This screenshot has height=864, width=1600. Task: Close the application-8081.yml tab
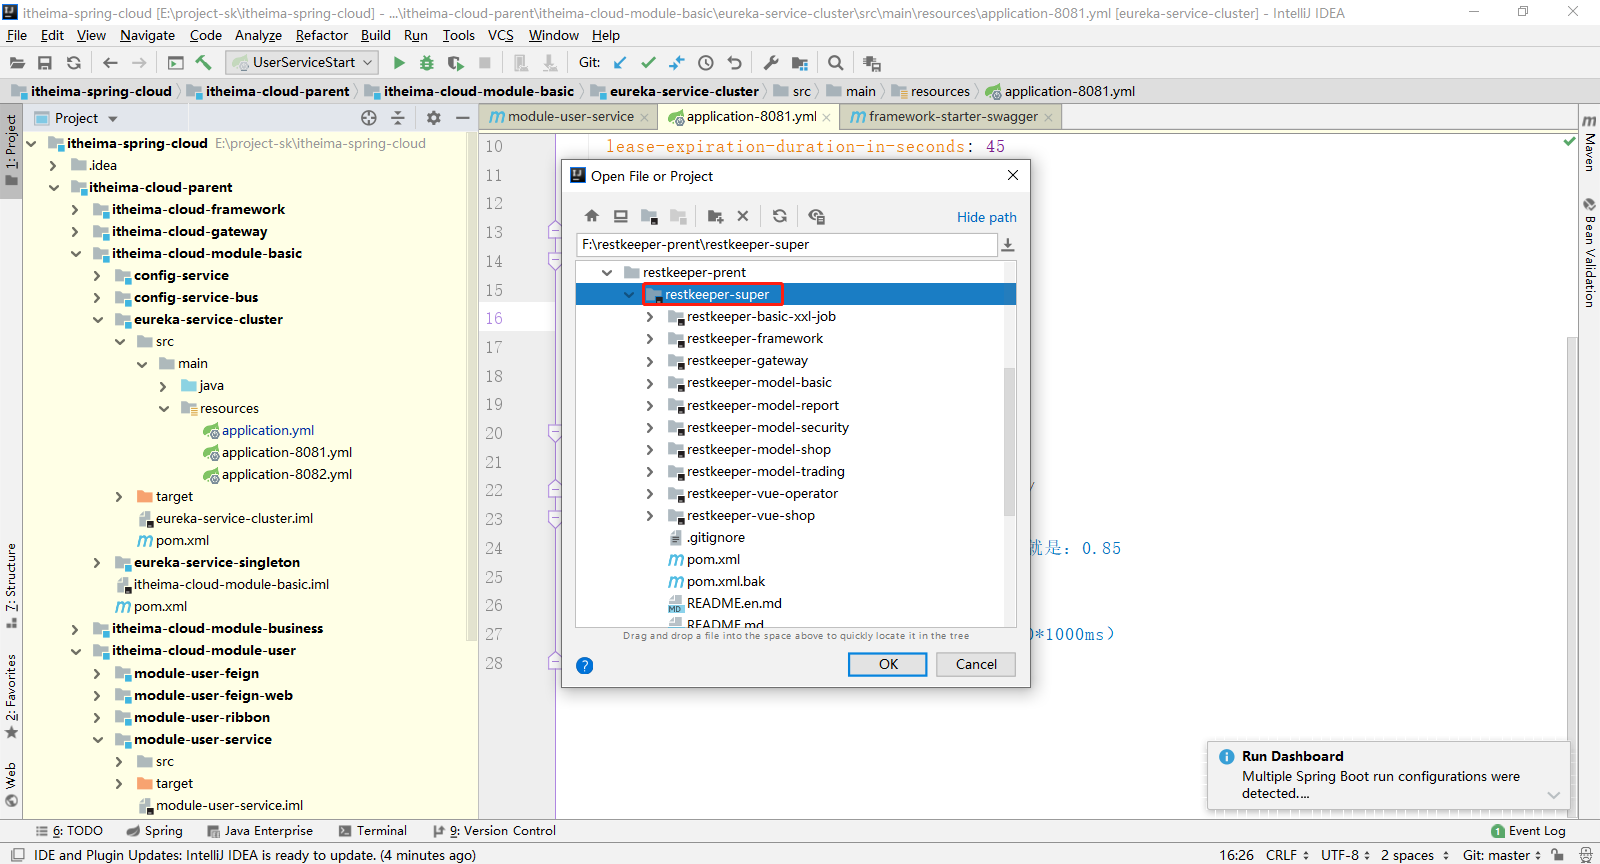(827, 118)
